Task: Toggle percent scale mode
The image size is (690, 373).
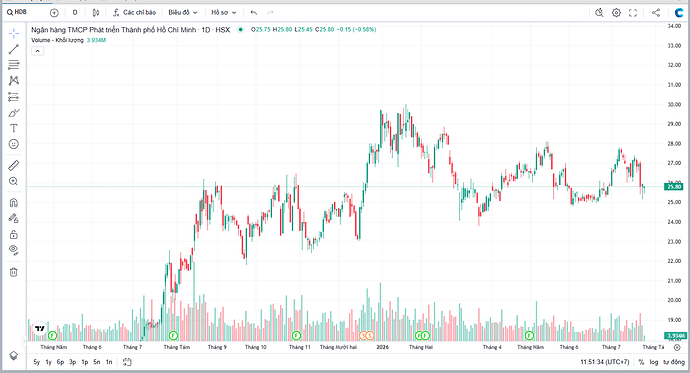Action: click(641, 362)
